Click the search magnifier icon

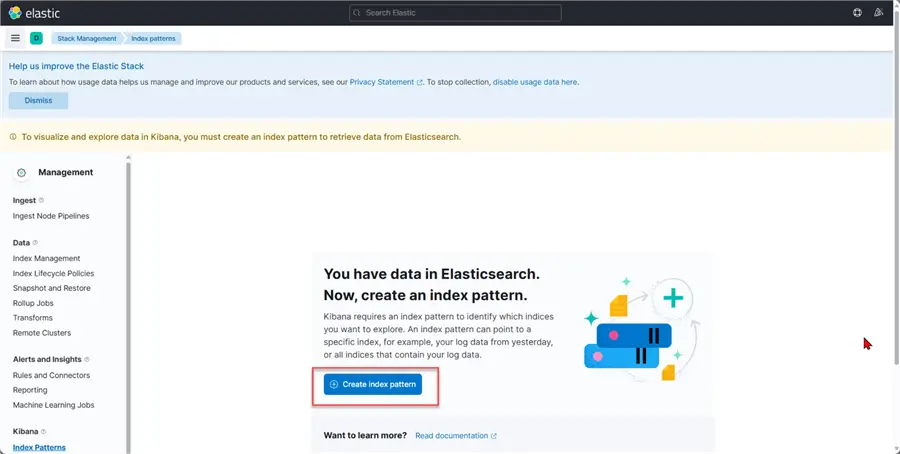point(356,13)
